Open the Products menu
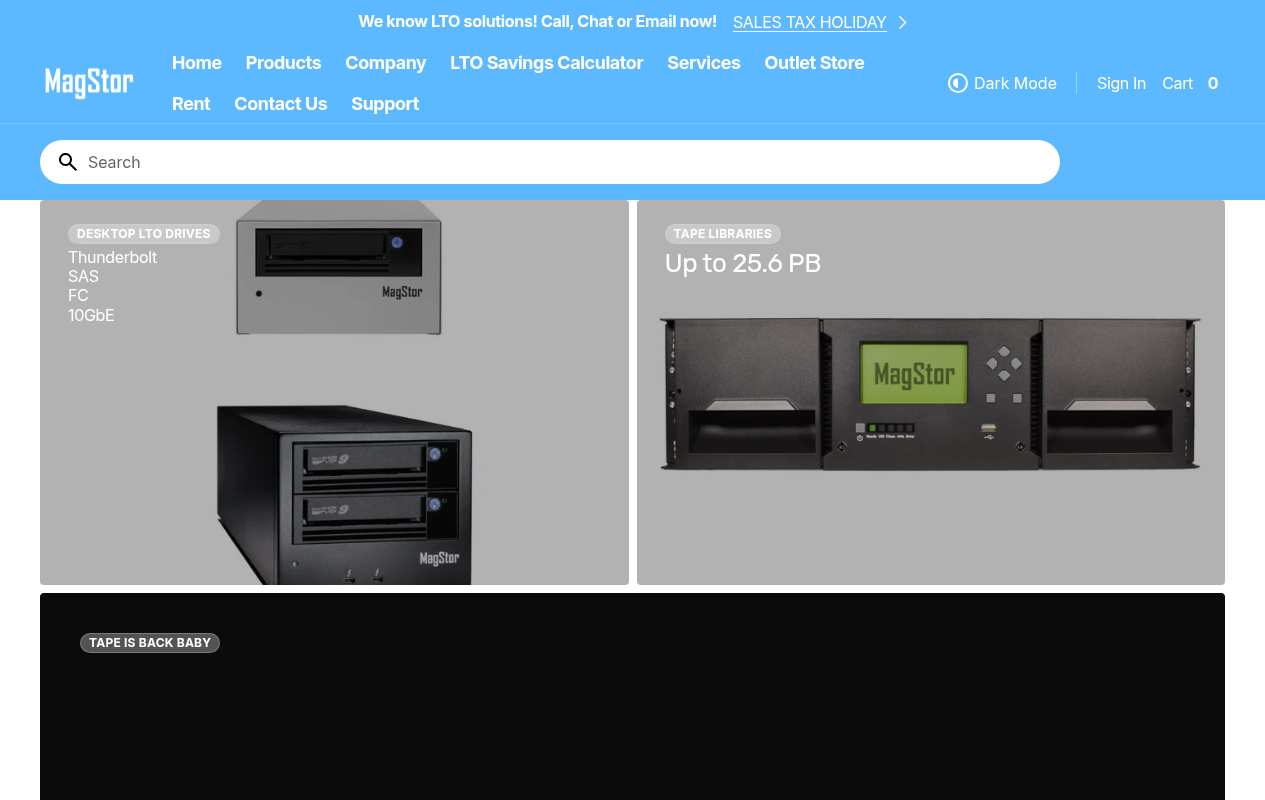The height and width of the screenshot is (800, 1265). [x=283, y=63]
